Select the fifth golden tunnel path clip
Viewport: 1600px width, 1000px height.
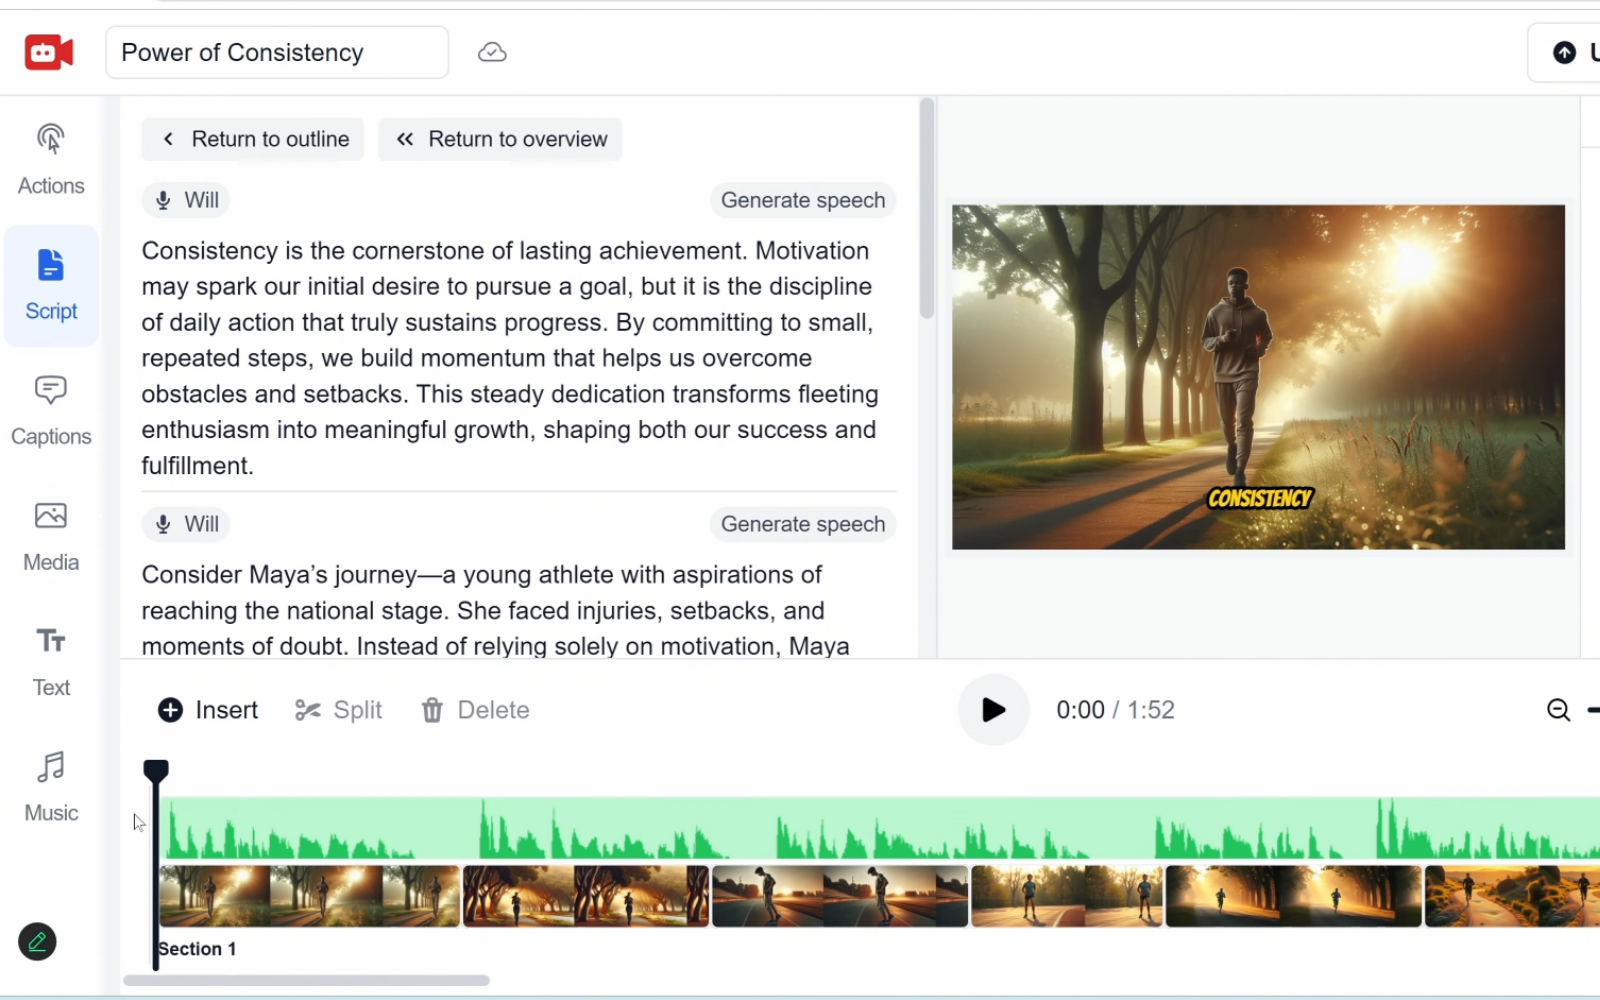tap(1294, 896)
